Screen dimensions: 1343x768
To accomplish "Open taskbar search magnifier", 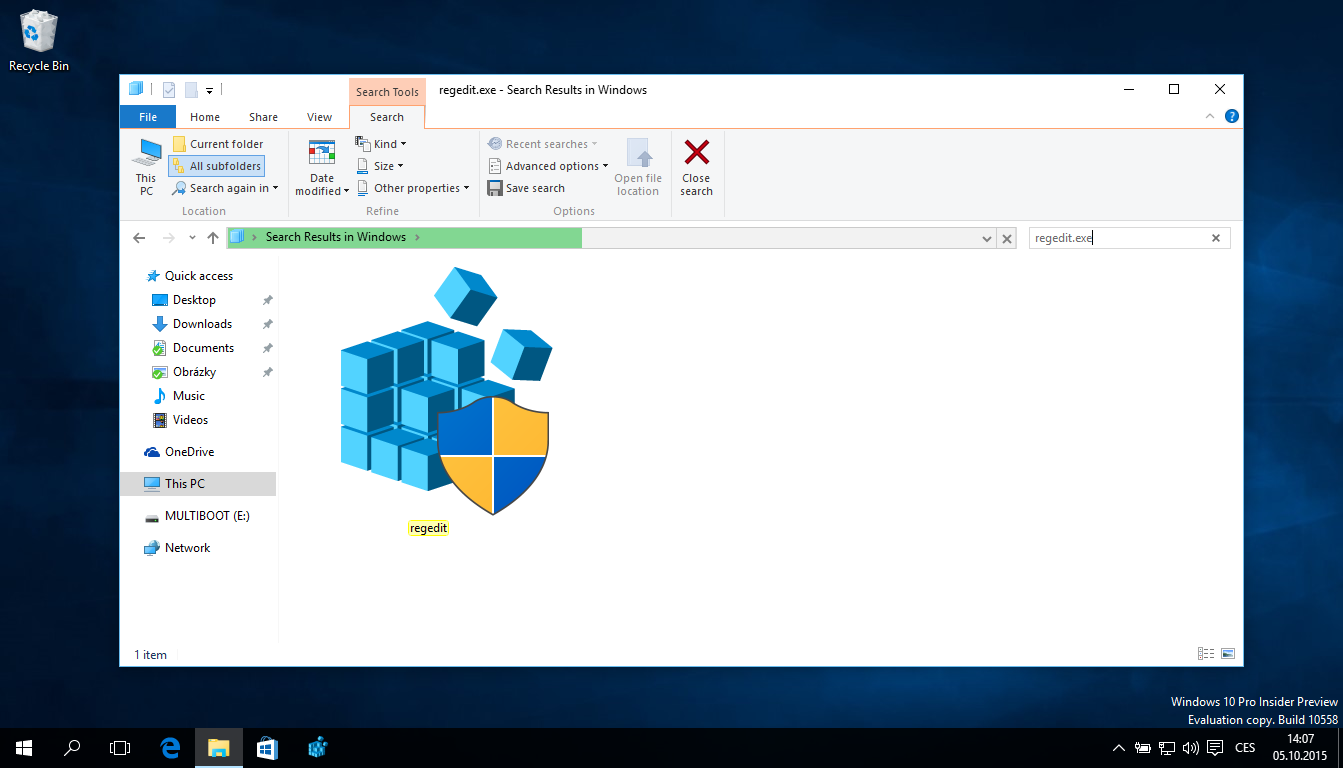I will coord(72,747).
